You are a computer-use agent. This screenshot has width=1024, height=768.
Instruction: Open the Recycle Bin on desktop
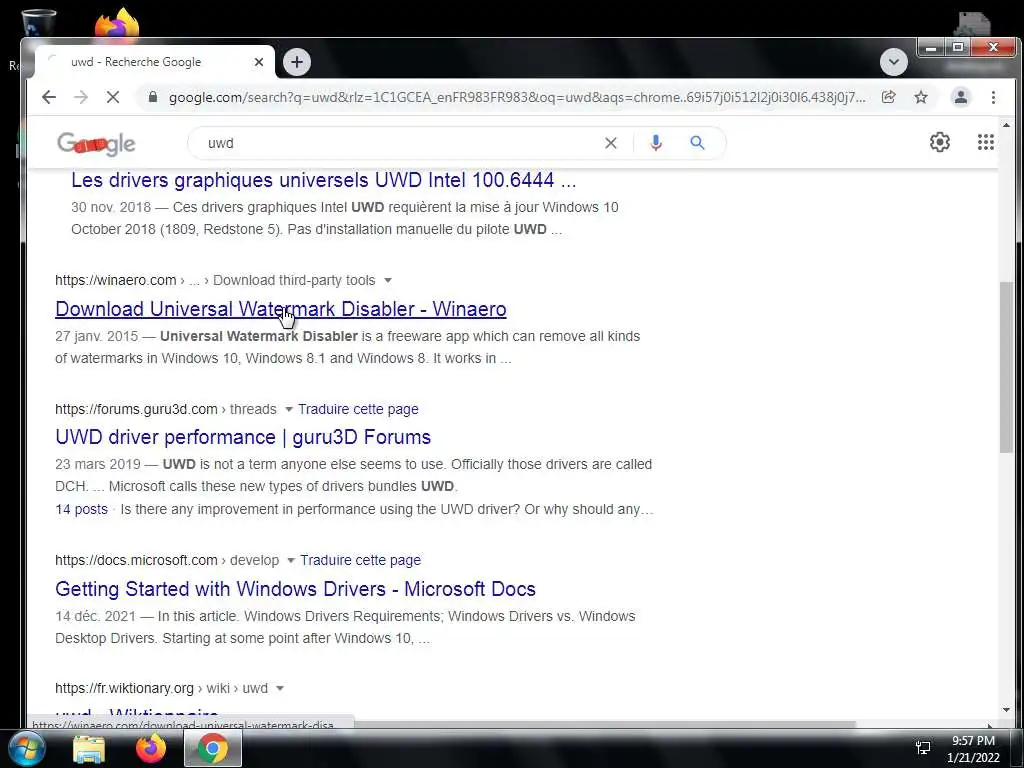click(38, 22)
